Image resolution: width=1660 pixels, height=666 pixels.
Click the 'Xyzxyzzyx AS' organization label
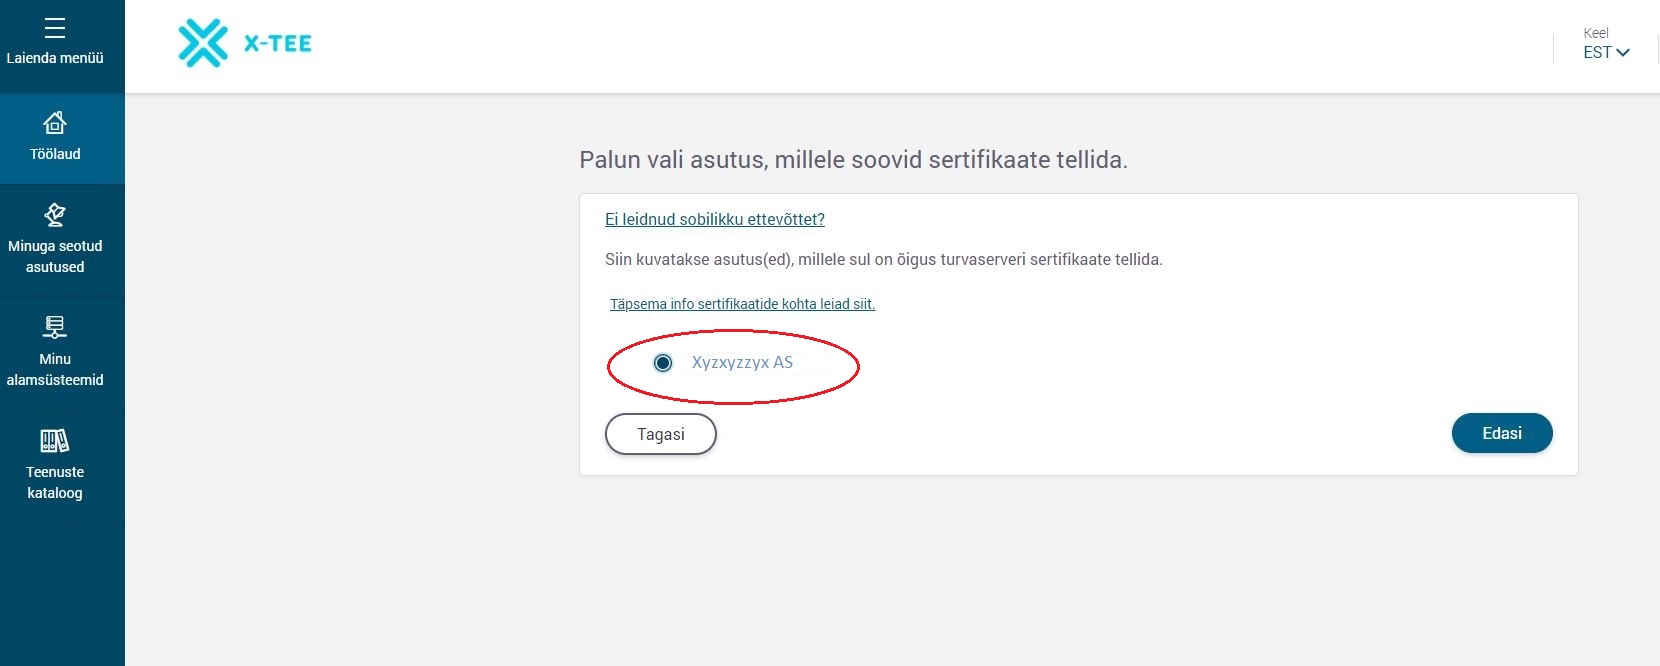[742, 363]
